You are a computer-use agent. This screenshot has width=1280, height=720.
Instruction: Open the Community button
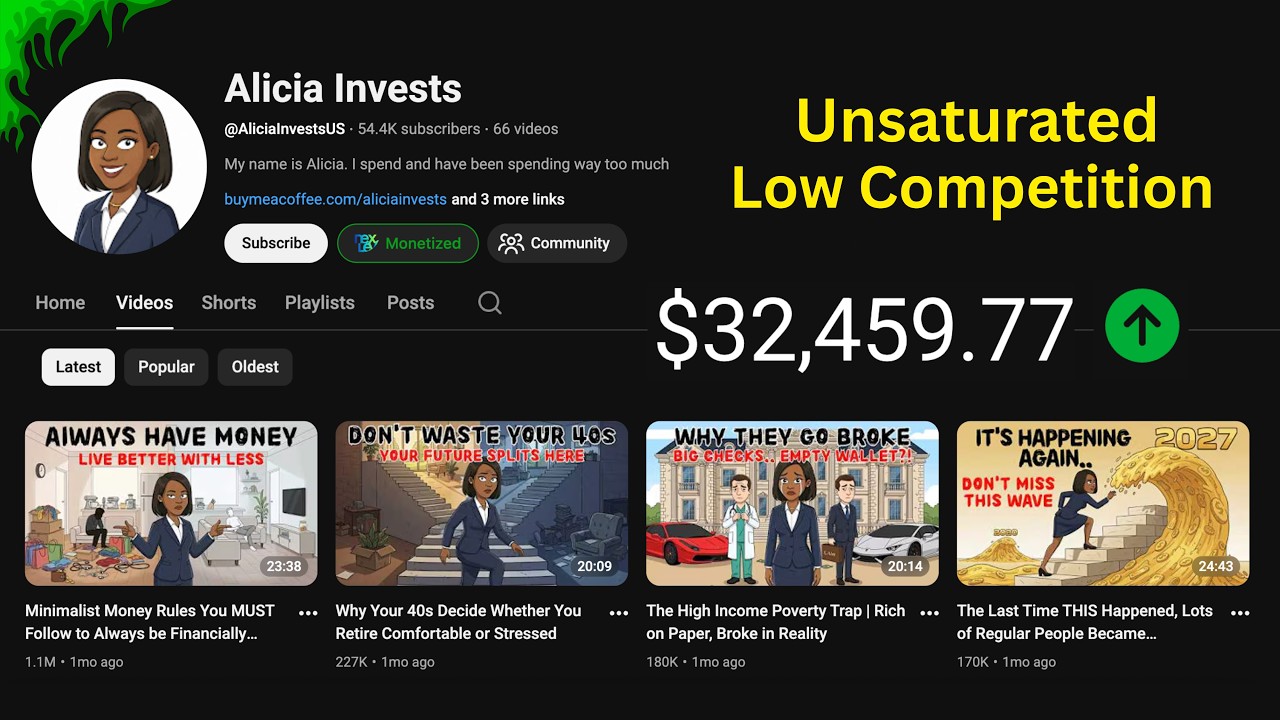click(557, 243)
